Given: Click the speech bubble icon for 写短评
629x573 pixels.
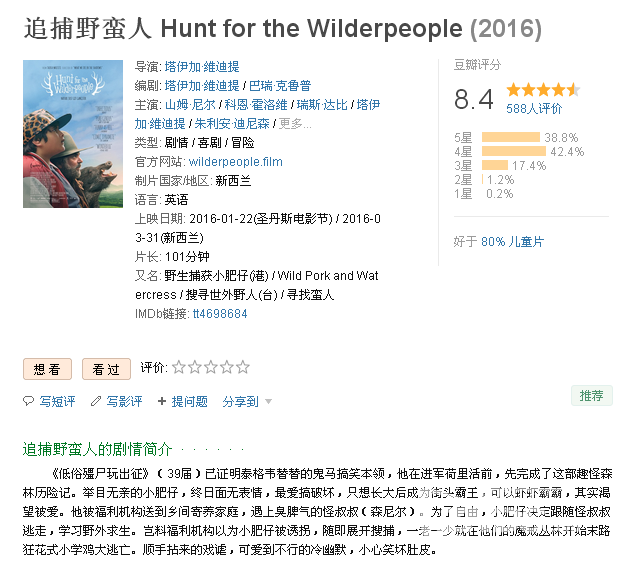Looking at the screenshot, I should pos(28,401).
